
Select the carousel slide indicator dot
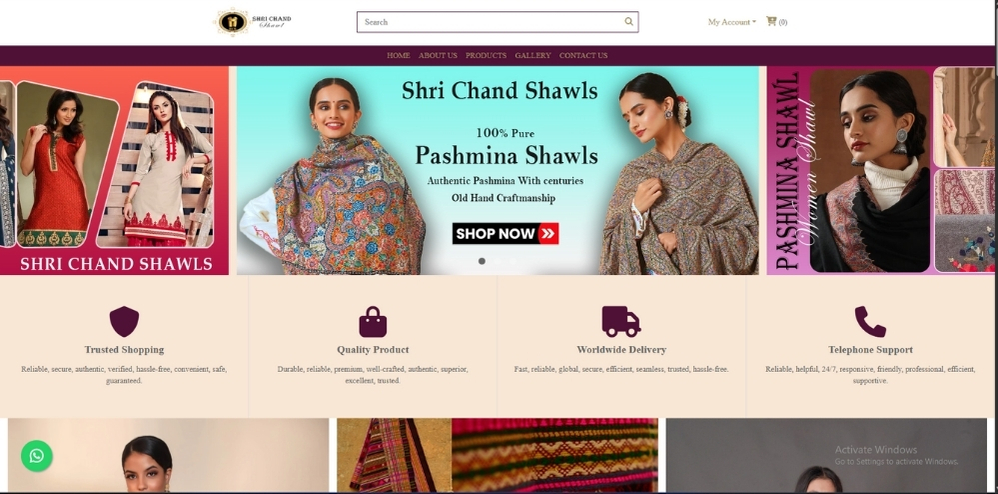pos(482,261)
